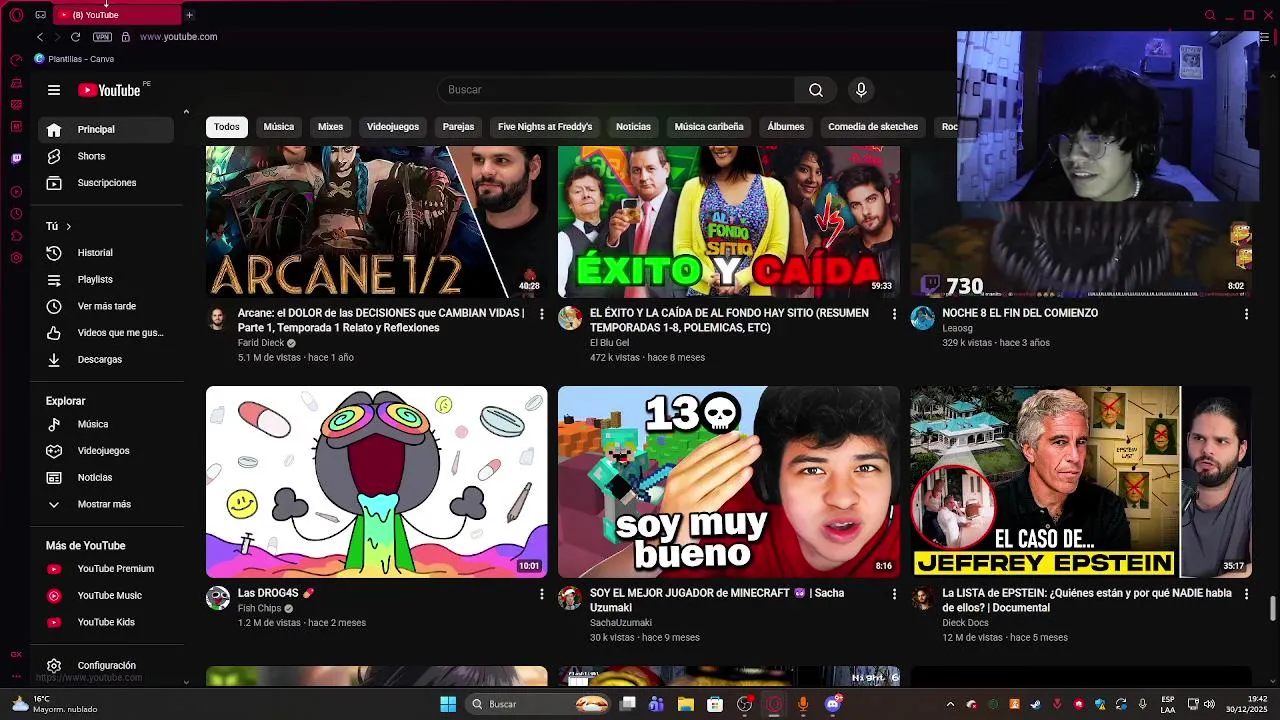This screenshot has width=1280, height=720.
Task: Open Ver más tarde list
Action: click(107, 306)
